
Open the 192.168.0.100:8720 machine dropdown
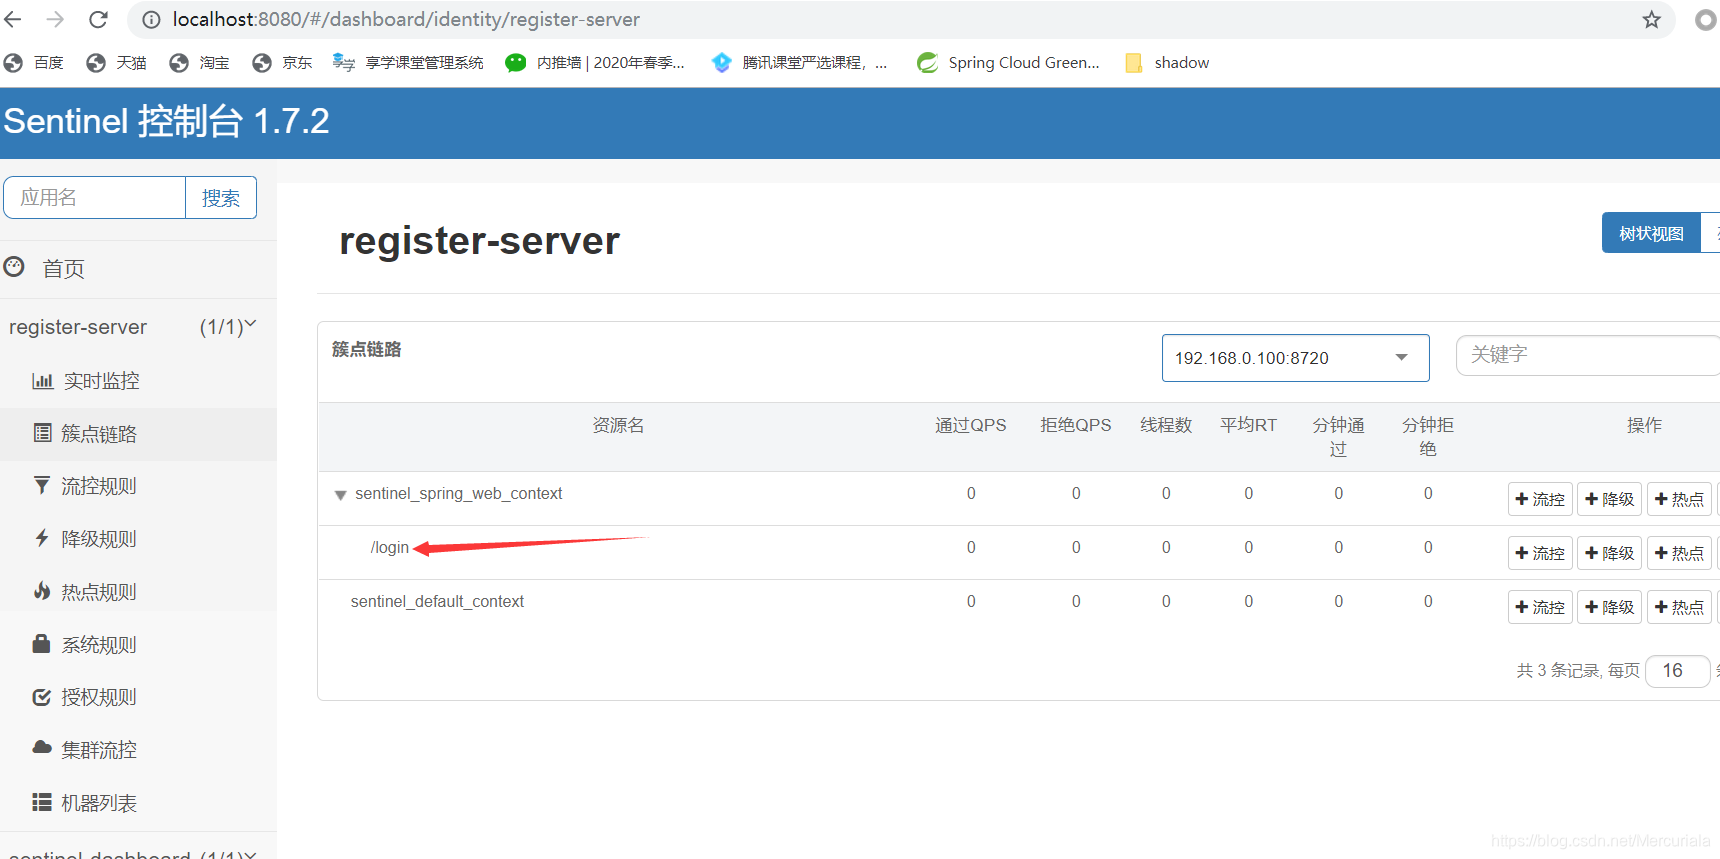coord(1295,358)
